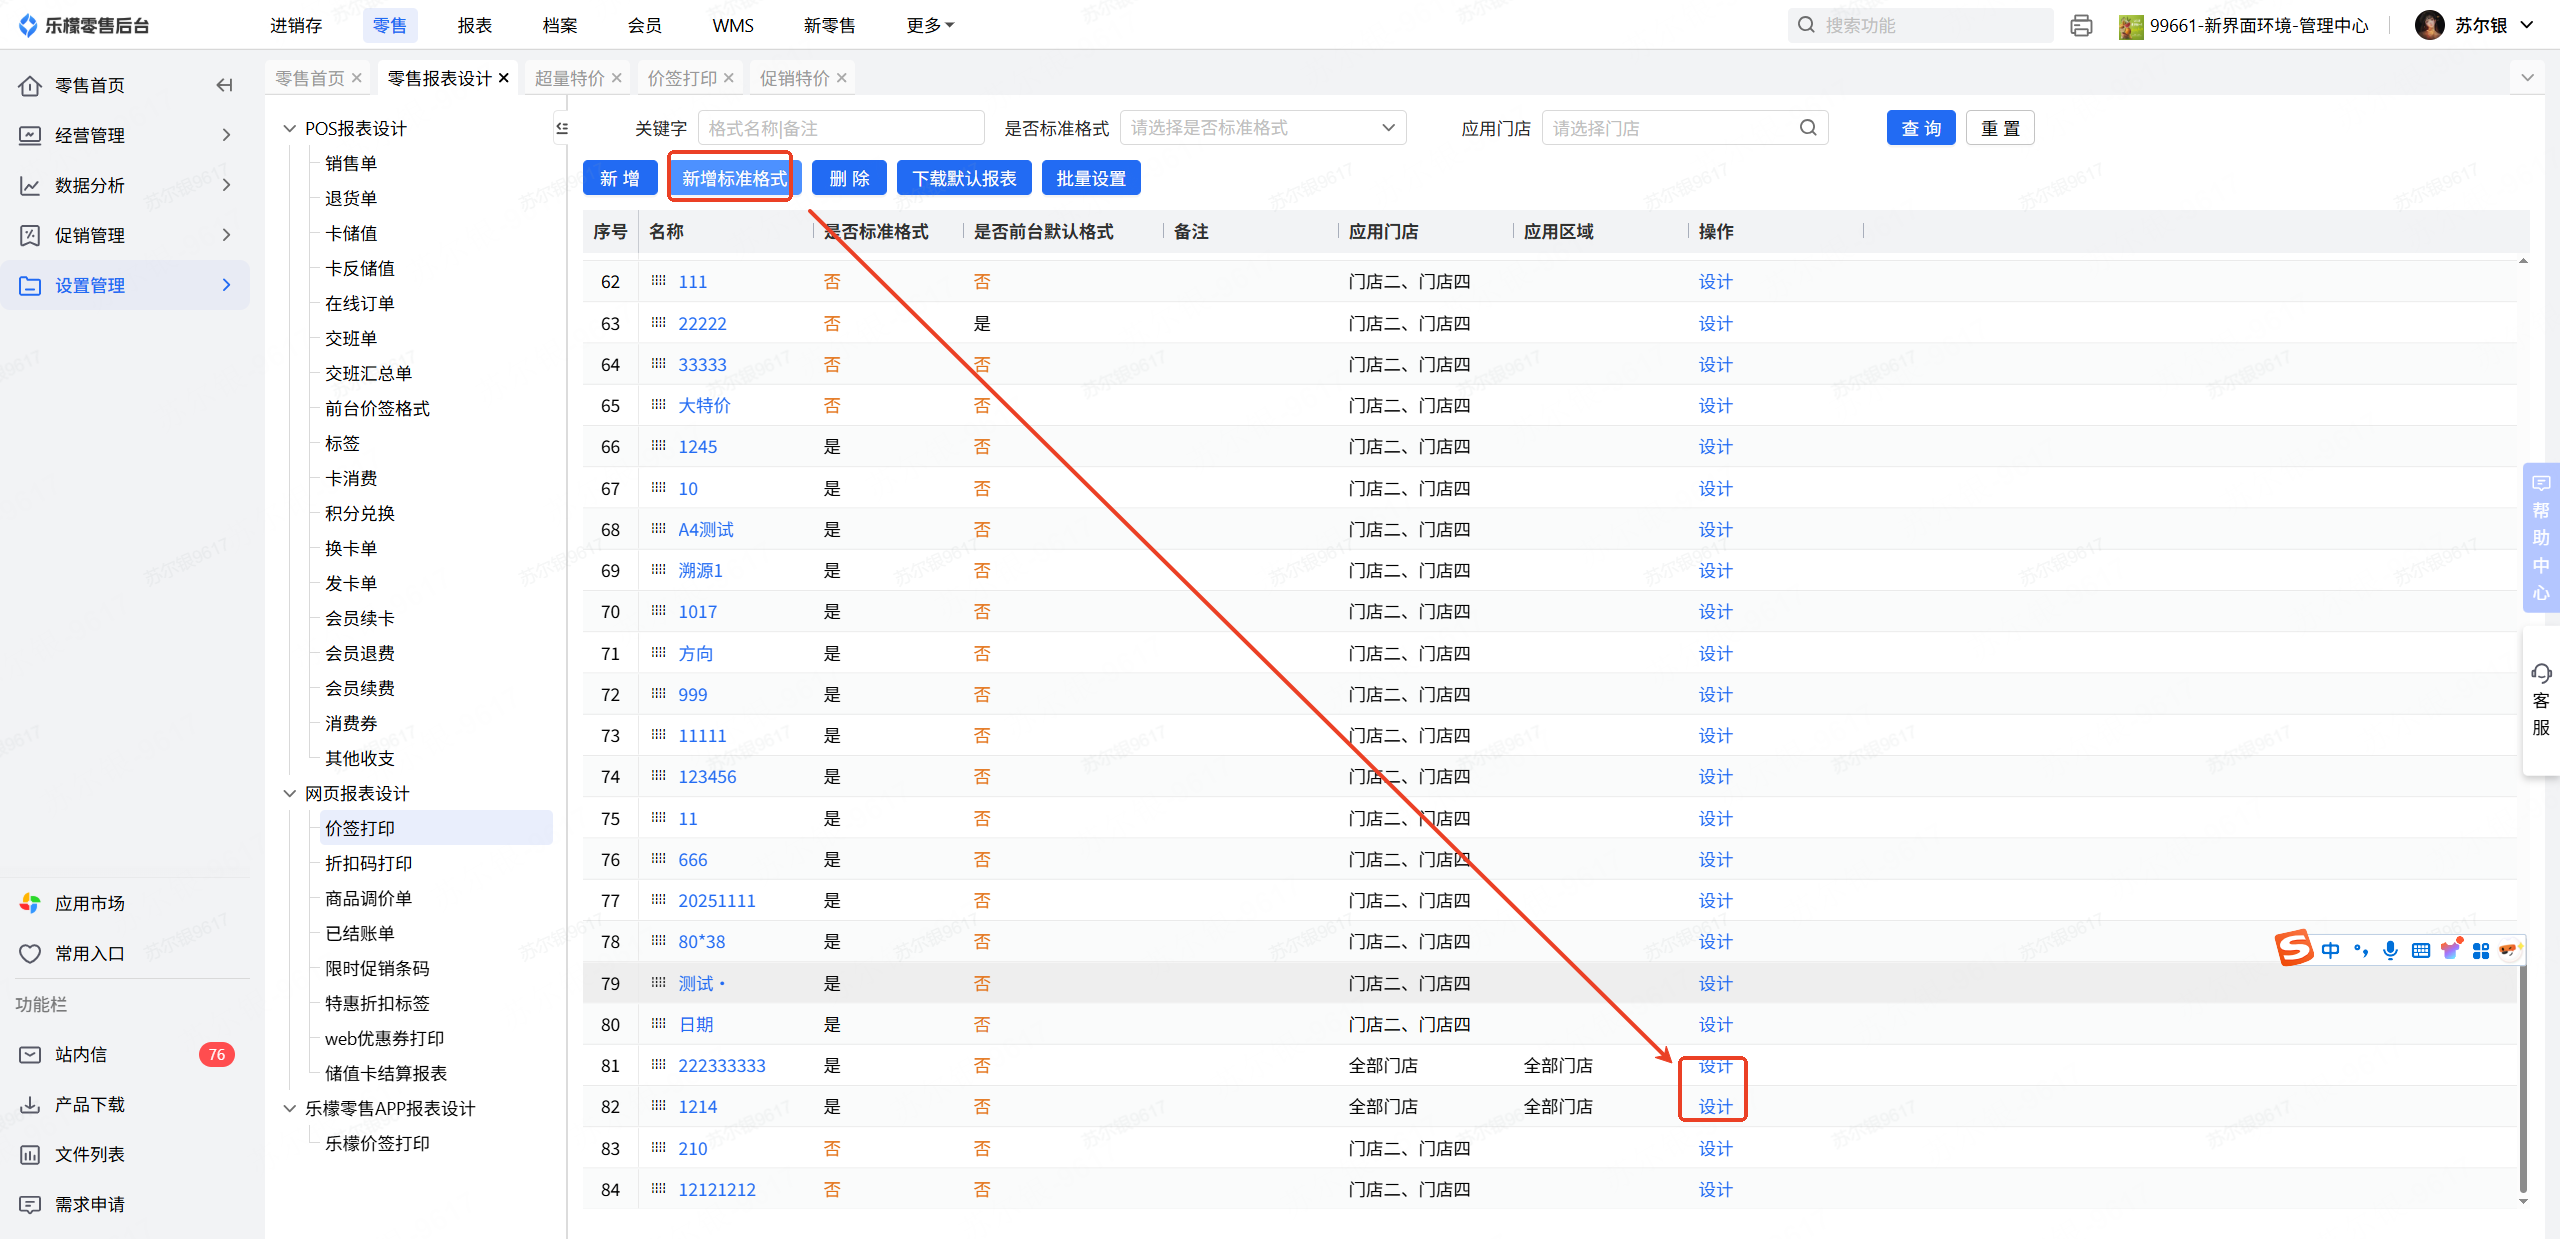The height and width of the screenshot is (1239, 2560).
Task: Open the 报表 top menu
Action: click(474, 25)
